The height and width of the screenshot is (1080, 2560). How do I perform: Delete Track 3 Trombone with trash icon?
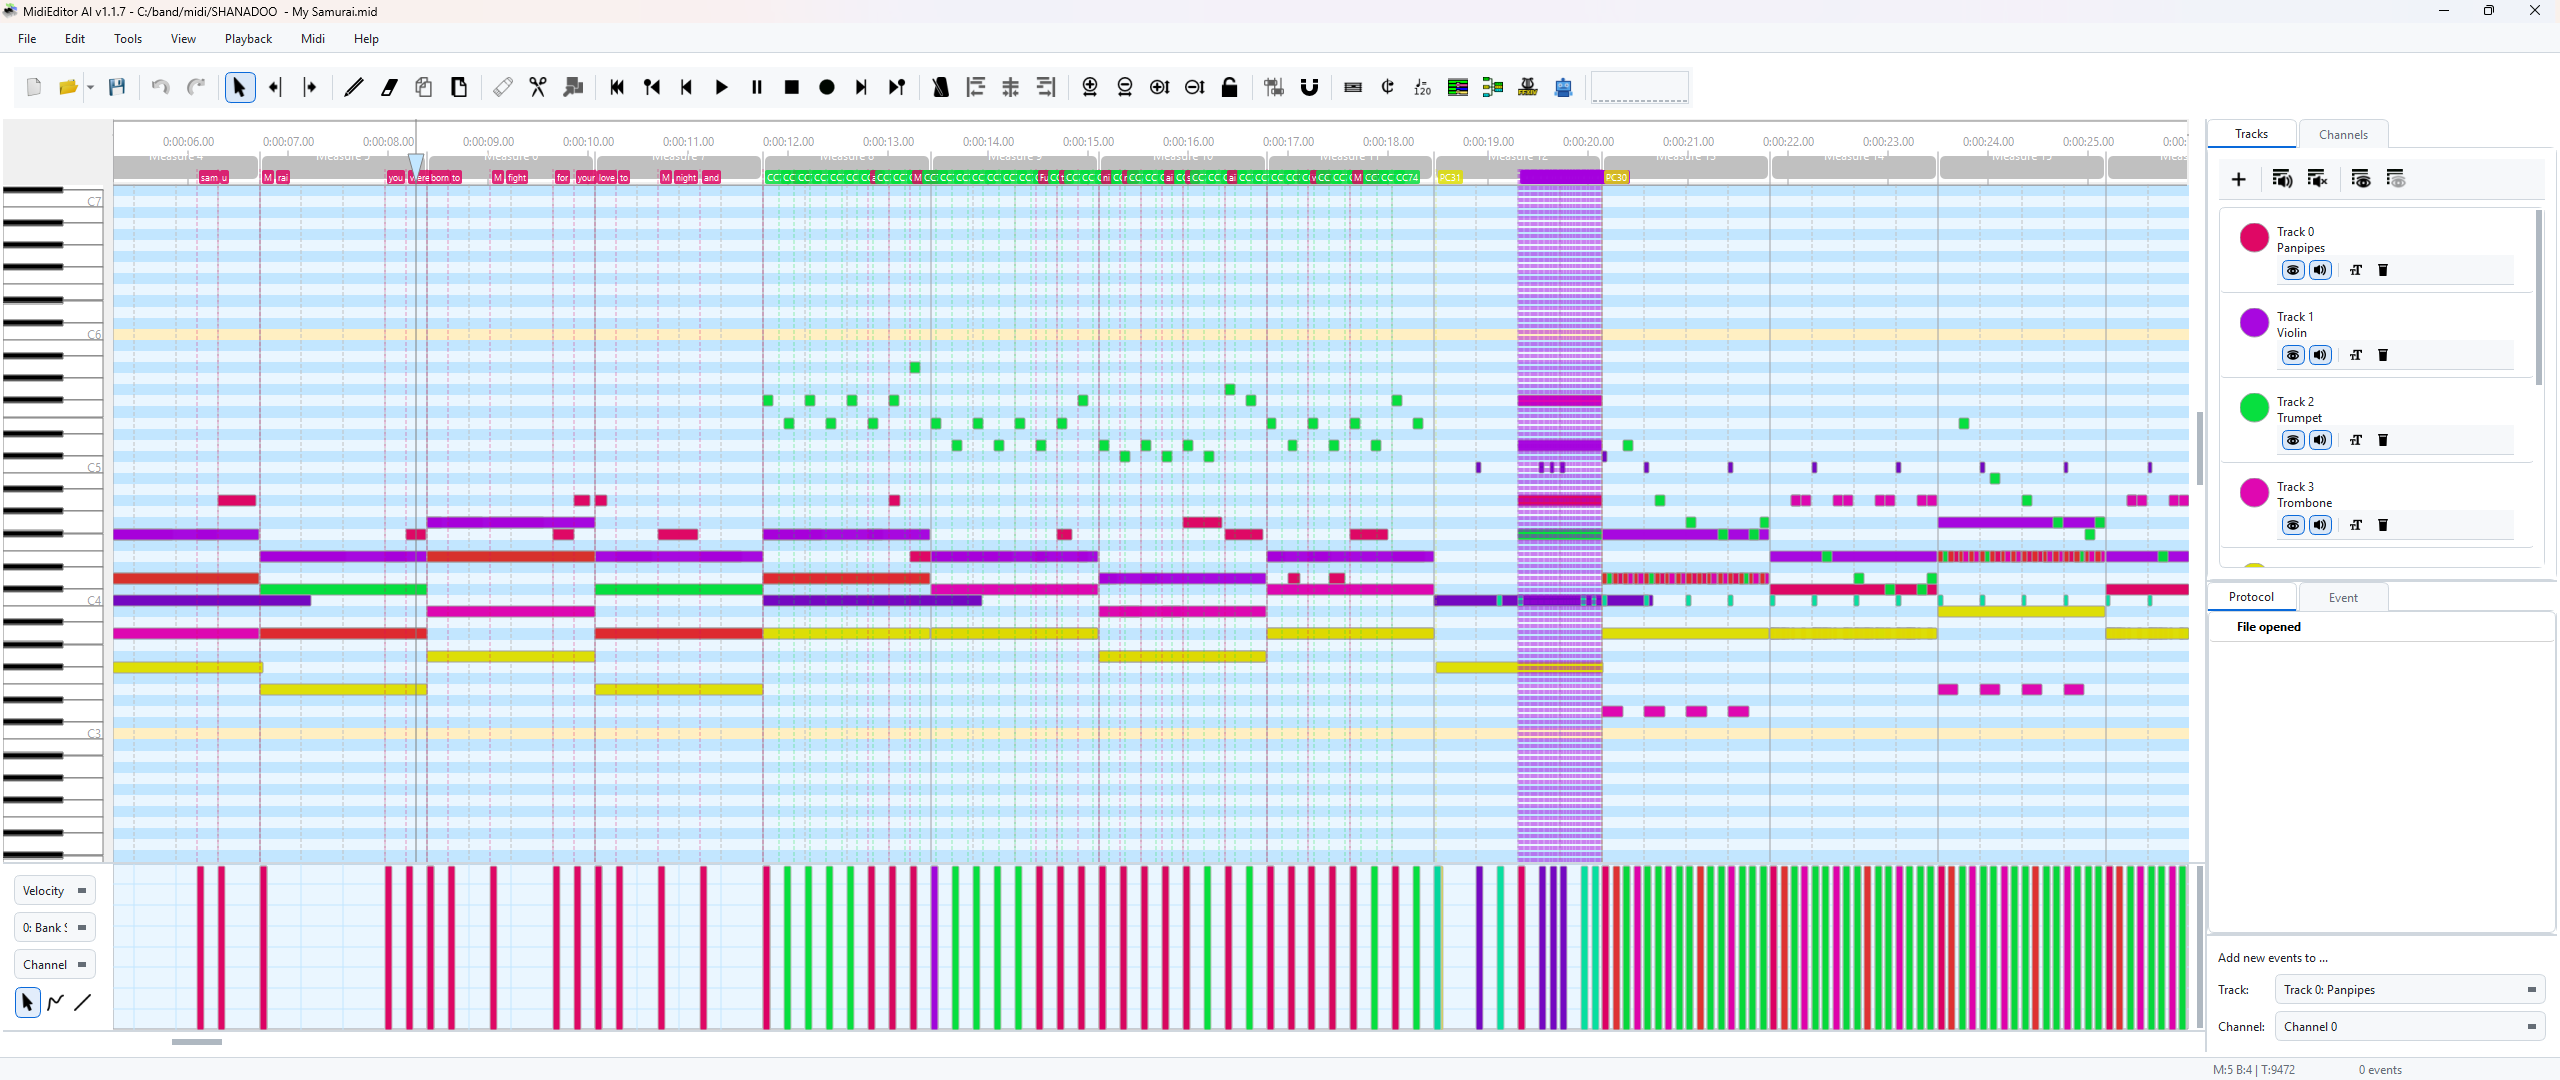(x=2382, y=525)
